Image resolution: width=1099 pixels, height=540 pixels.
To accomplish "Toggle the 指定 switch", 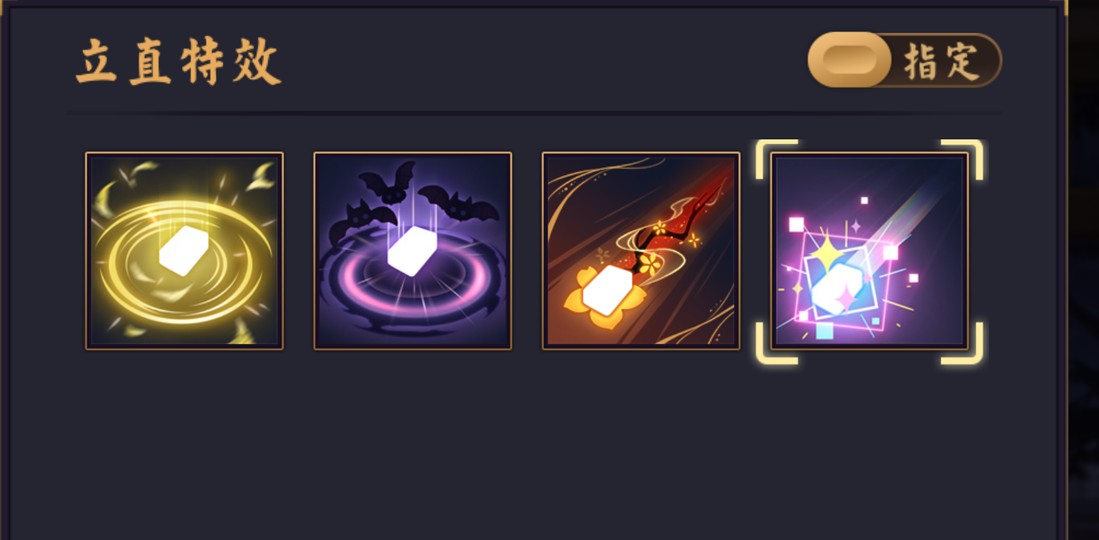I will coord(904,60).
